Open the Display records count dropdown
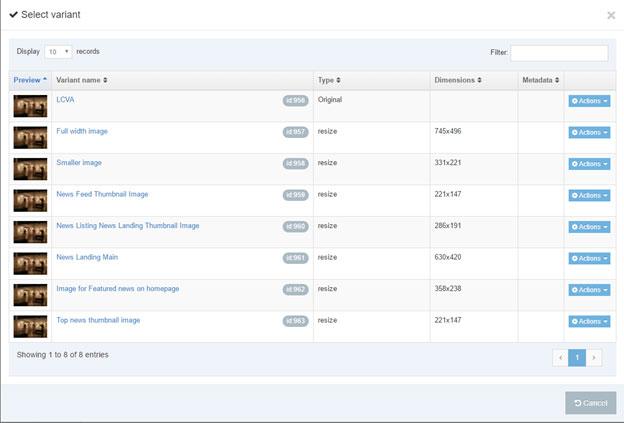Screen dimensions: 624x423 point(58,52)
